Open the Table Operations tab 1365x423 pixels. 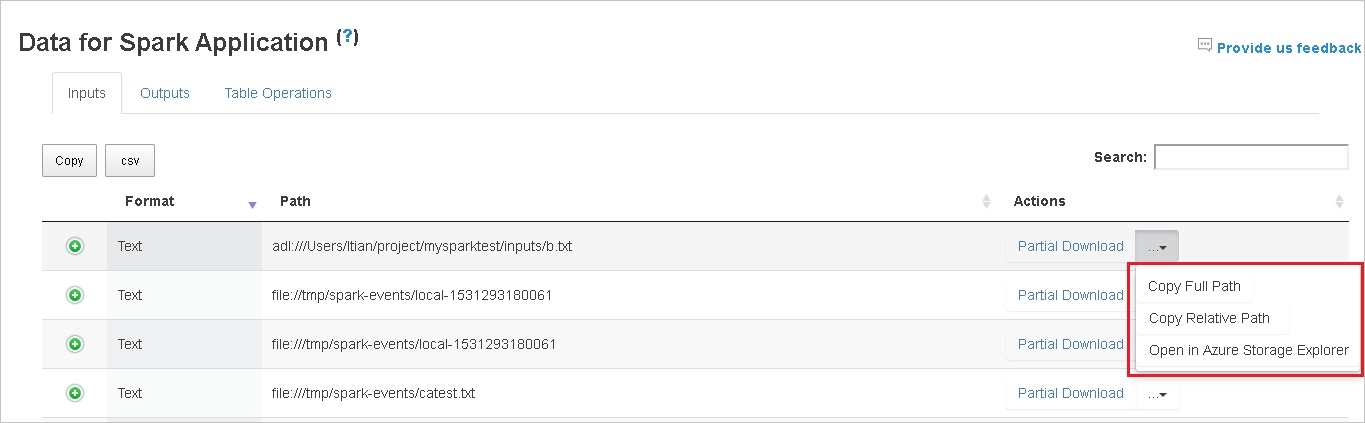coord(278,93)
